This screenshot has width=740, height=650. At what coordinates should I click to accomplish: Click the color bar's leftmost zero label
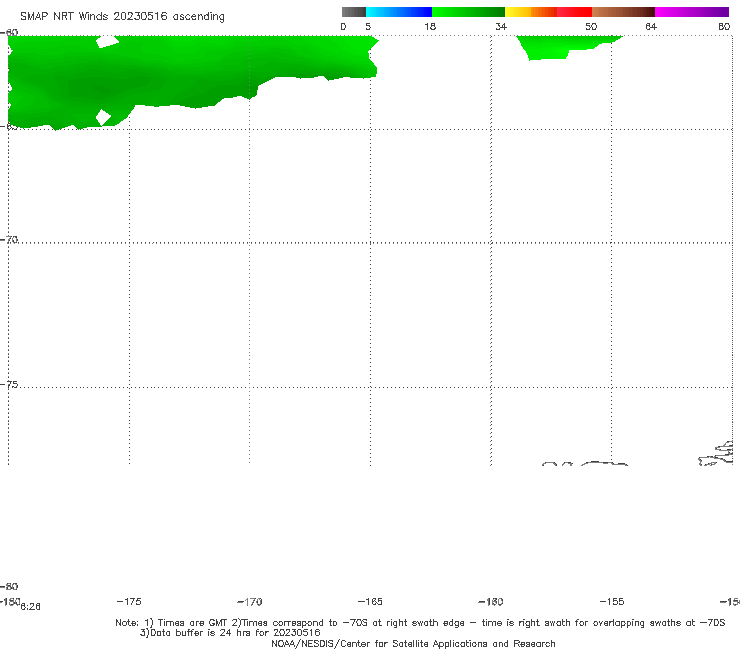[343, 27]
